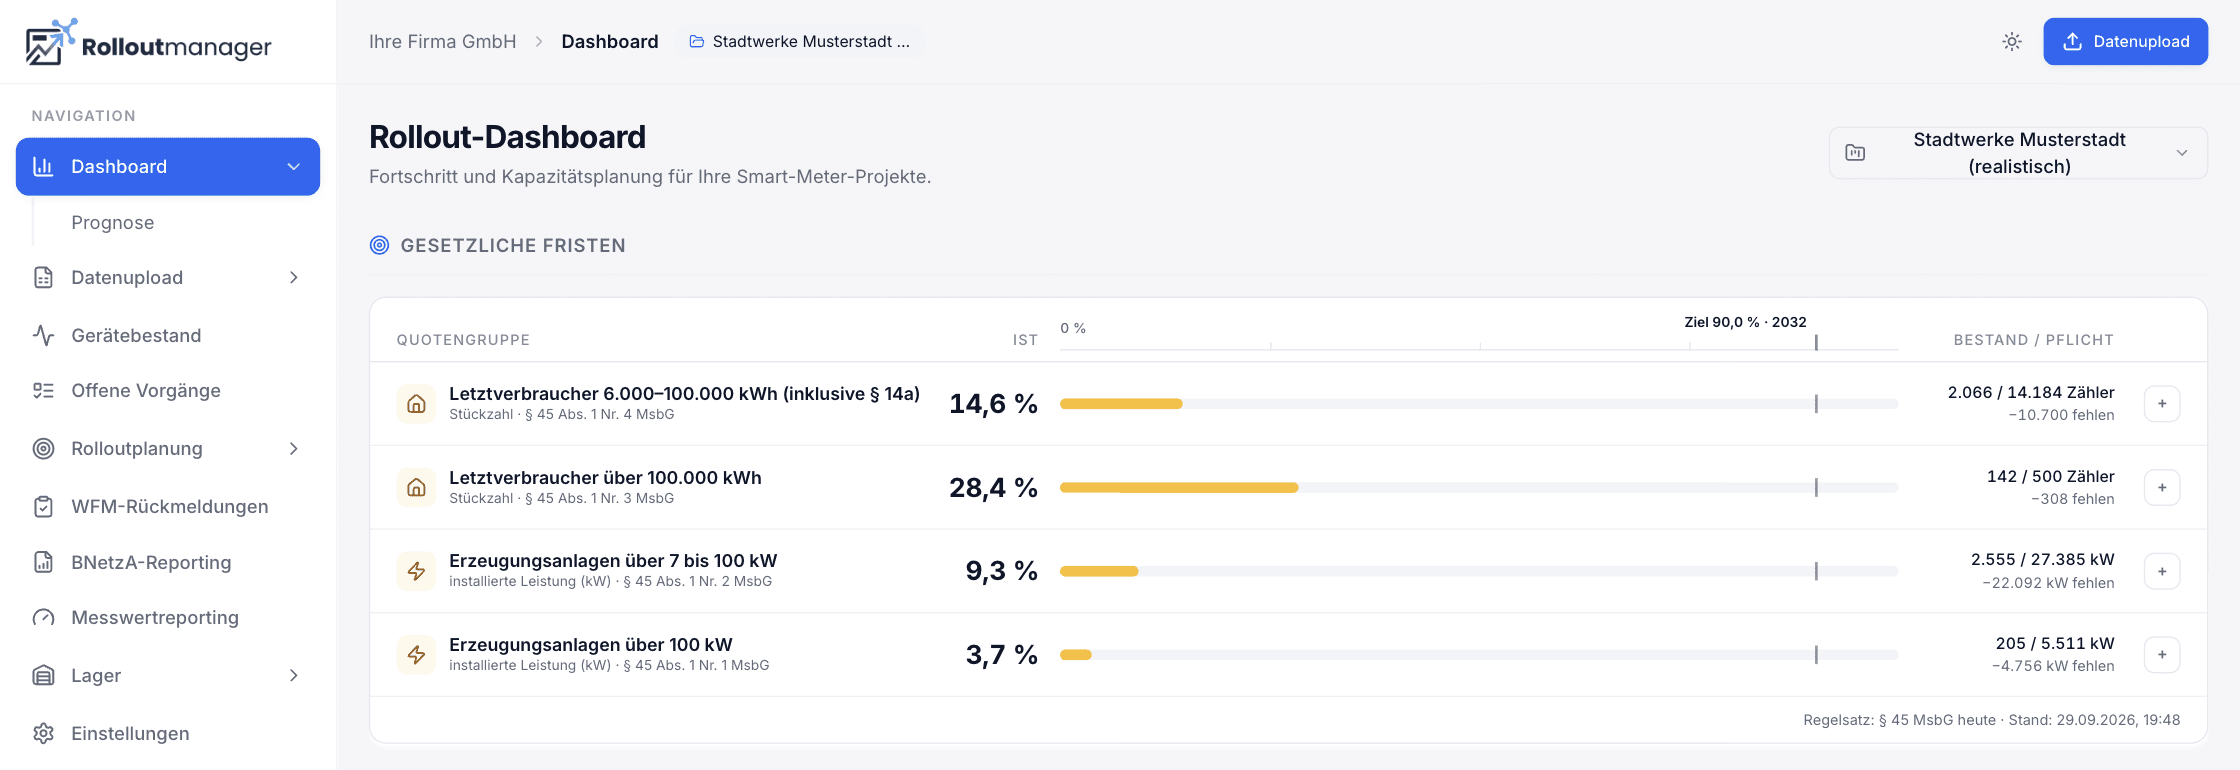Click the project folder icon in the selector

tap(1855, 153)
